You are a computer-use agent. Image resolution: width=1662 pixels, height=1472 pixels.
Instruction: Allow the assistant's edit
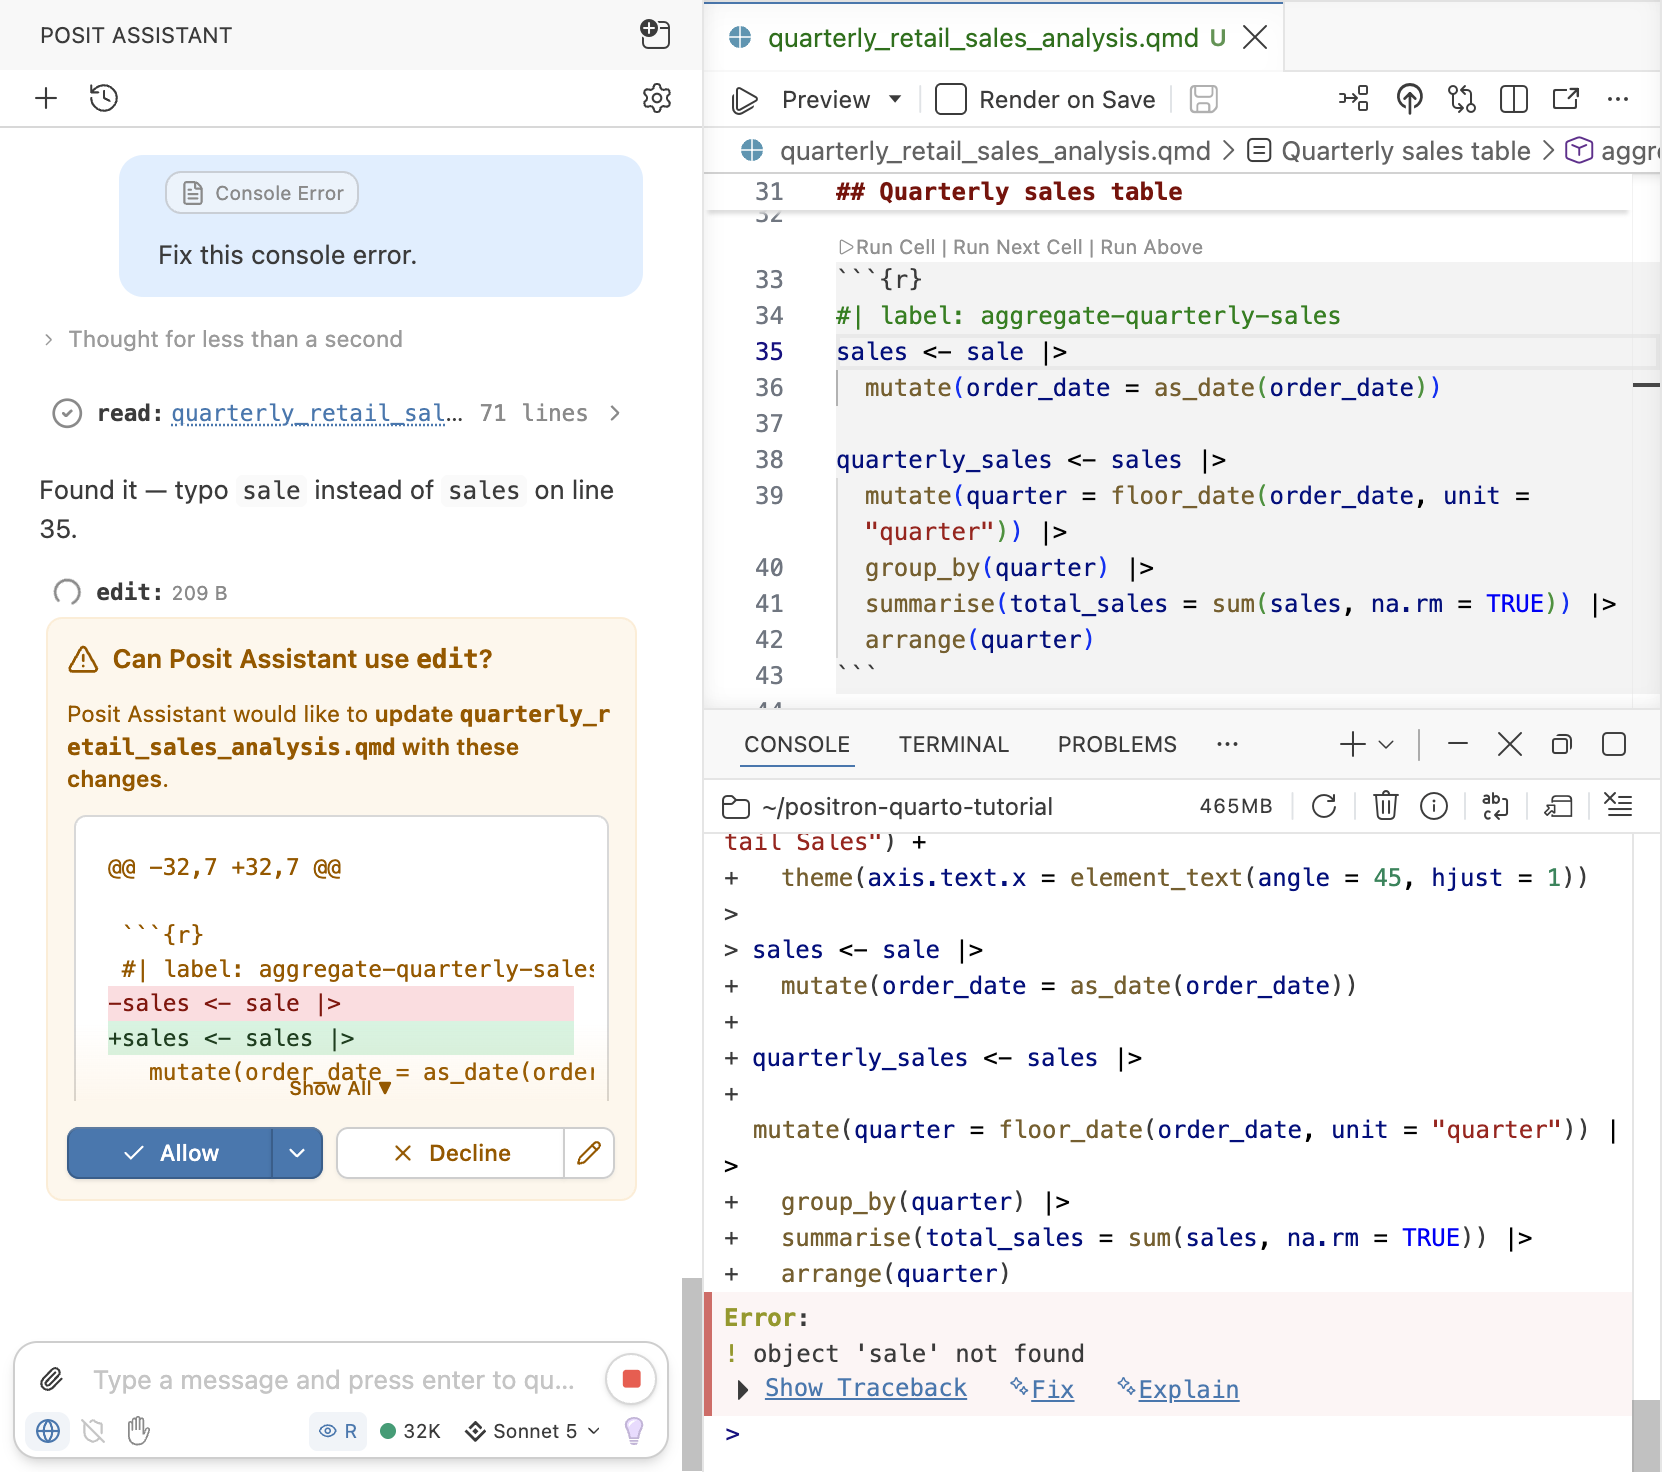tap(170, 1153)
